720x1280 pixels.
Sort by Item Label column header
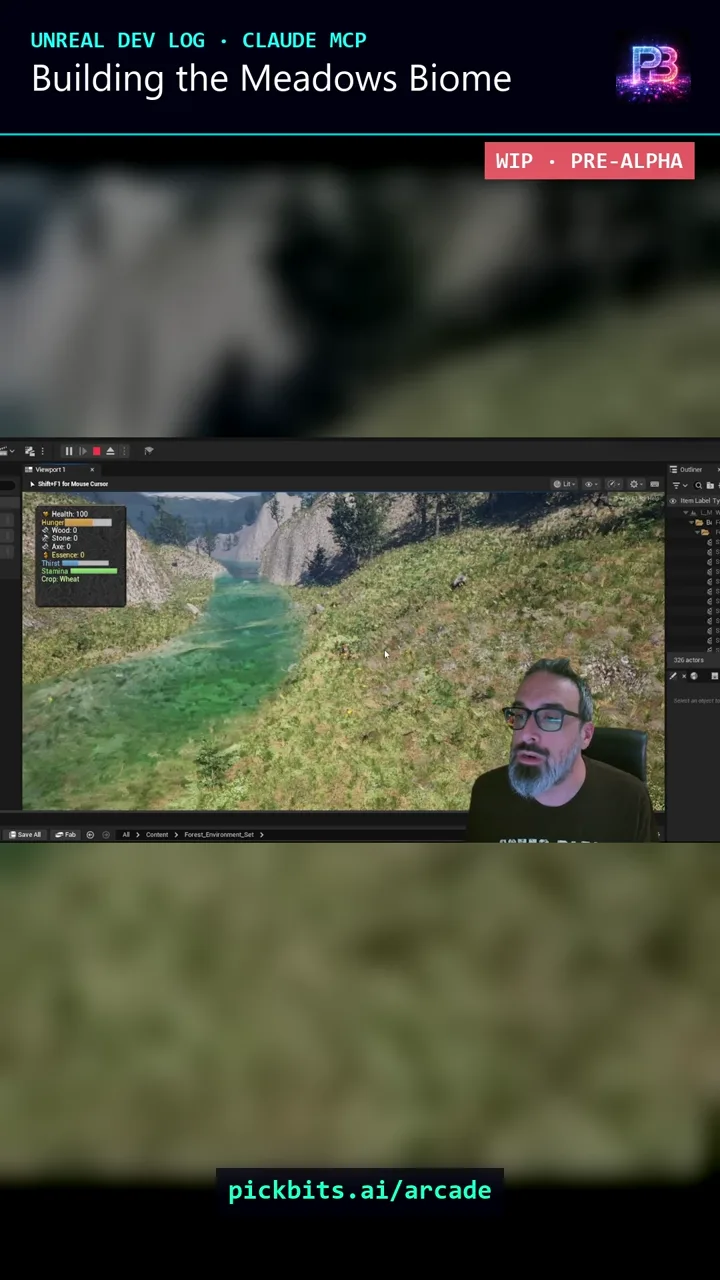tap(695, 500)
